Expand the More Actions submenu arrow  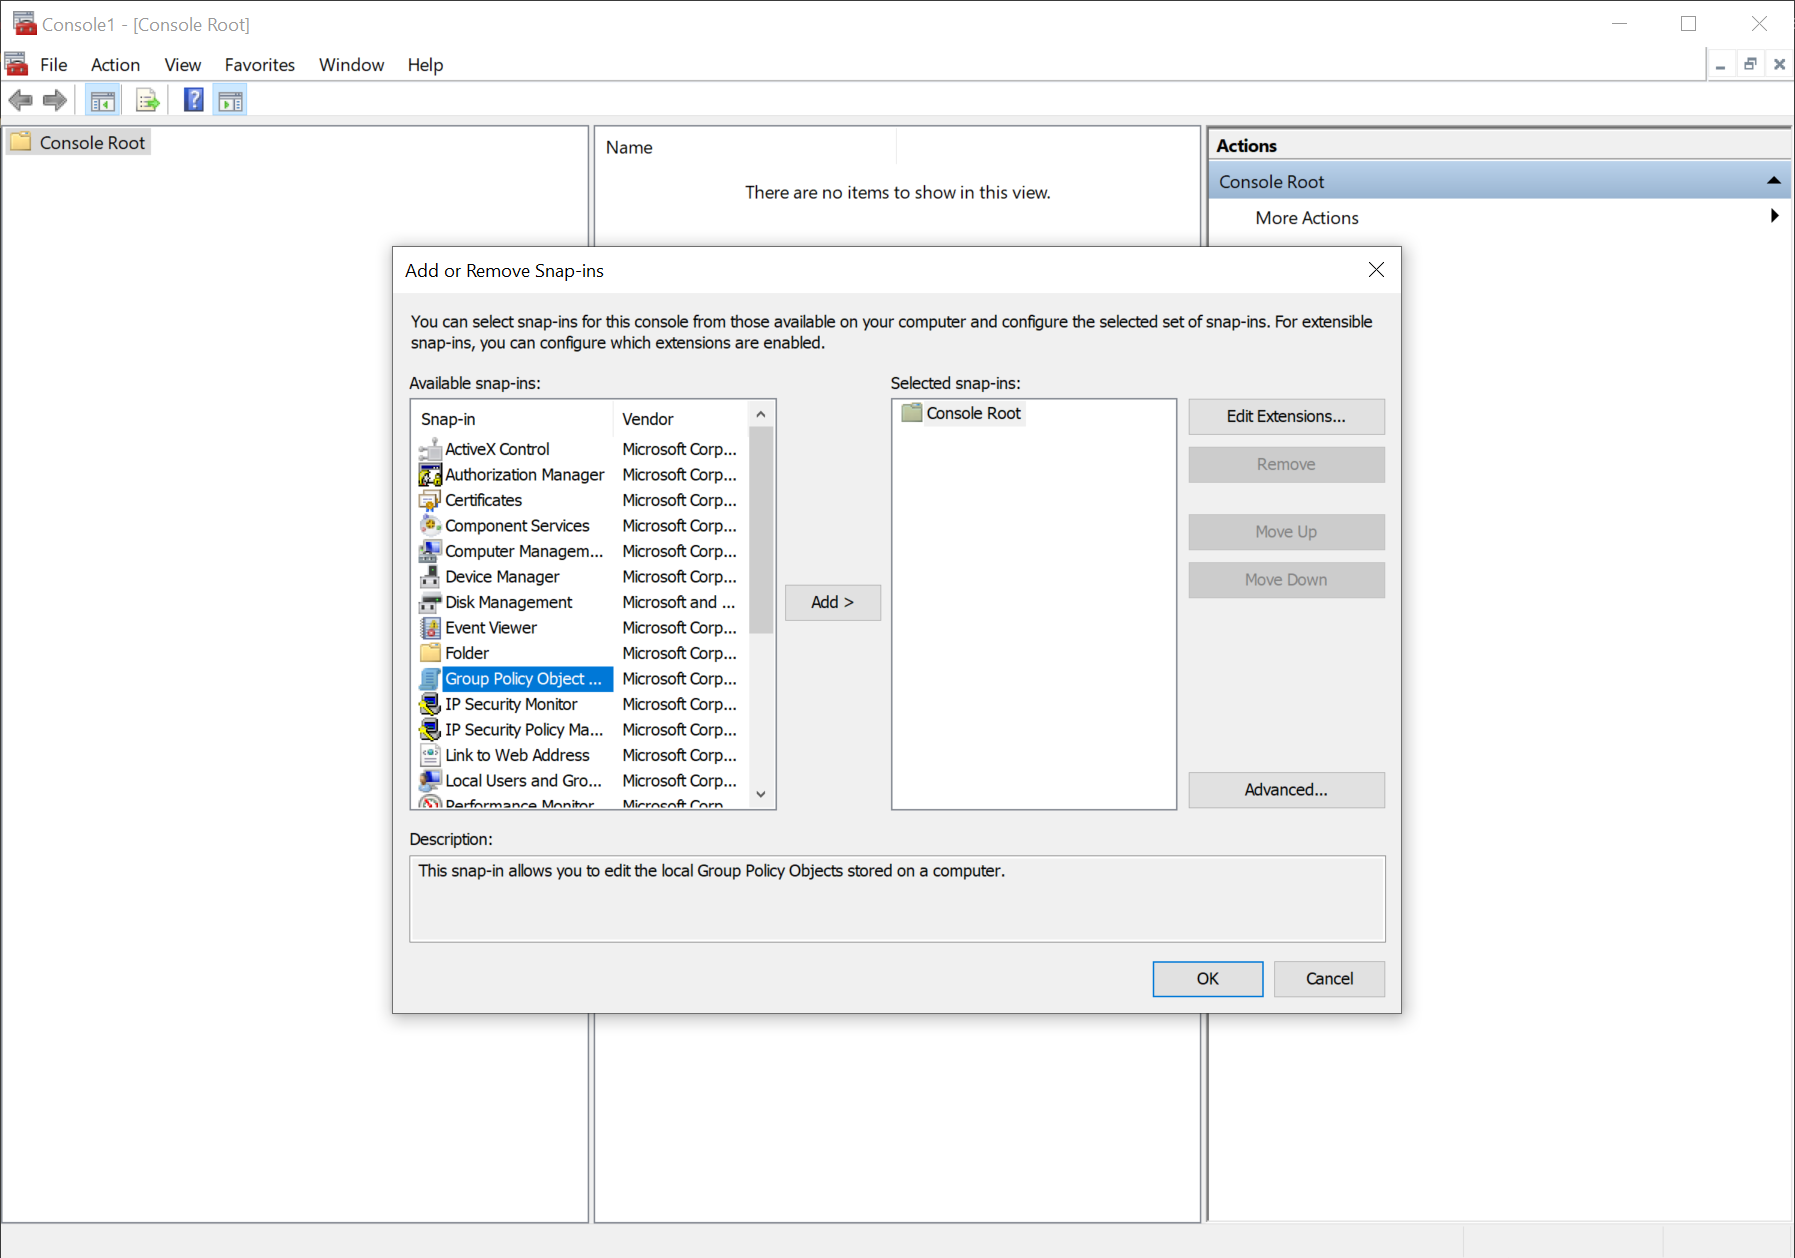click(x=1775, y=216)
